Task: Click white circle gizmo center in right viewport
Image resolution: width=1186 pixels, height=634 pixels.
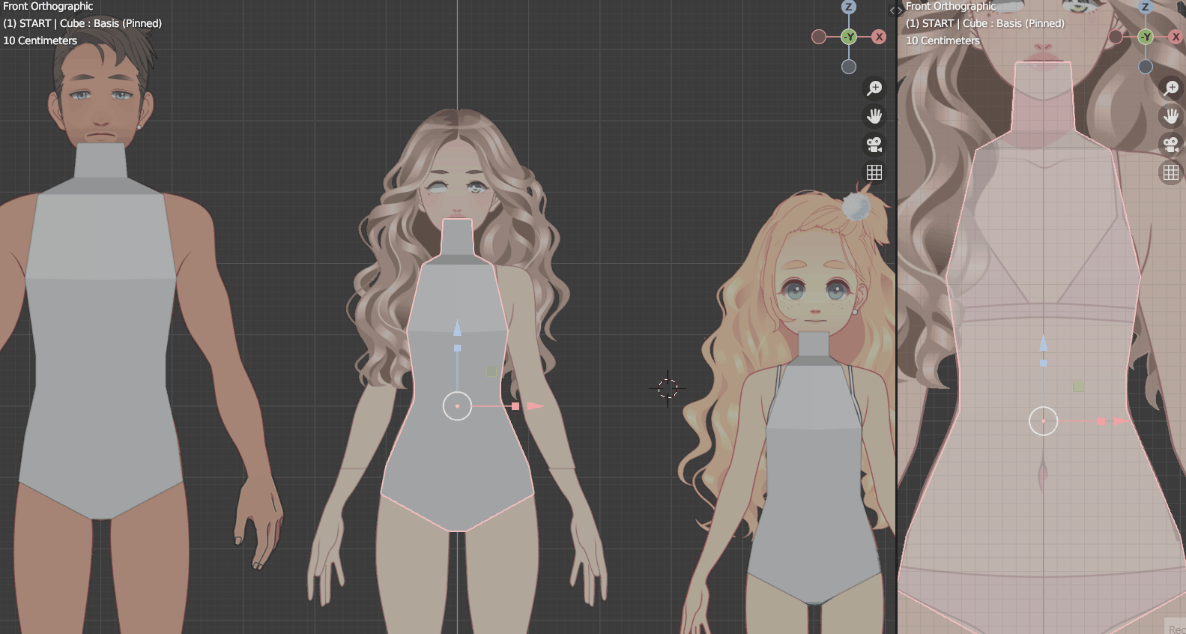Action: (x=1043, y=421)
